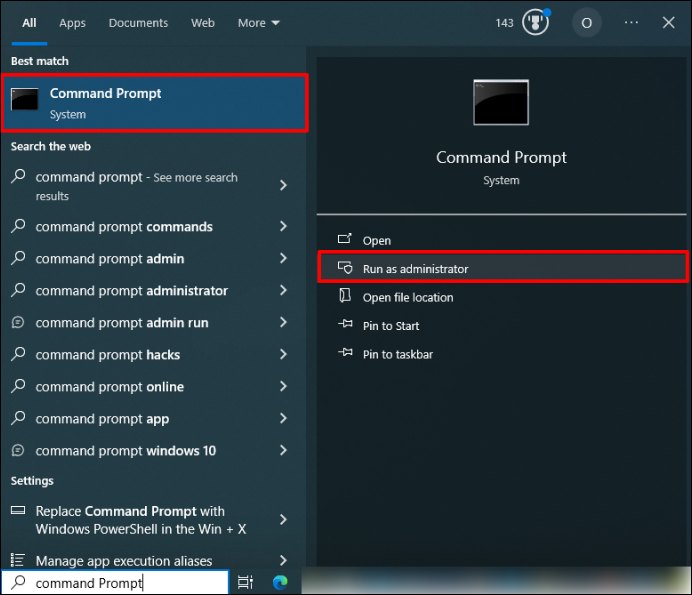Expand arrow for 'command prompt administrator'
This screenshot has height=595, width=692.
(283, 290)
